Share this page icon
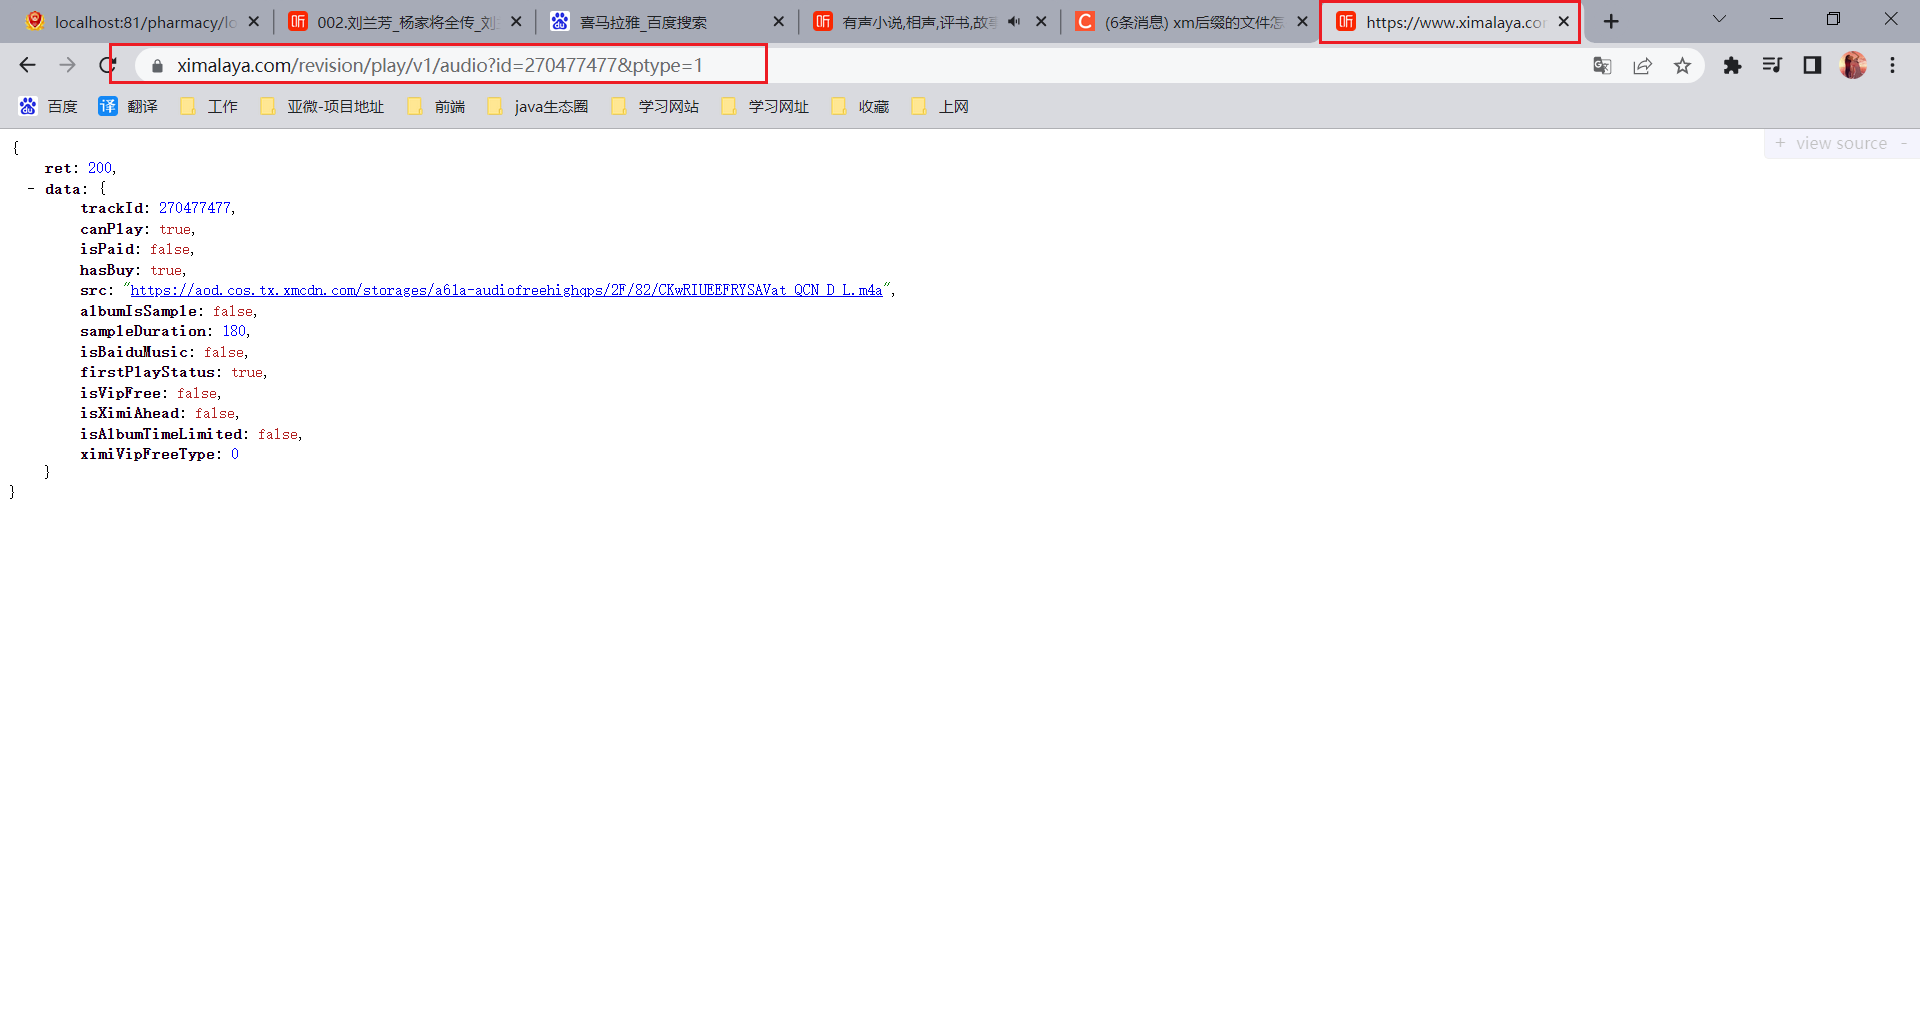The width and height of the screenshot is (1920, 1020). [x=1642, y=66]
